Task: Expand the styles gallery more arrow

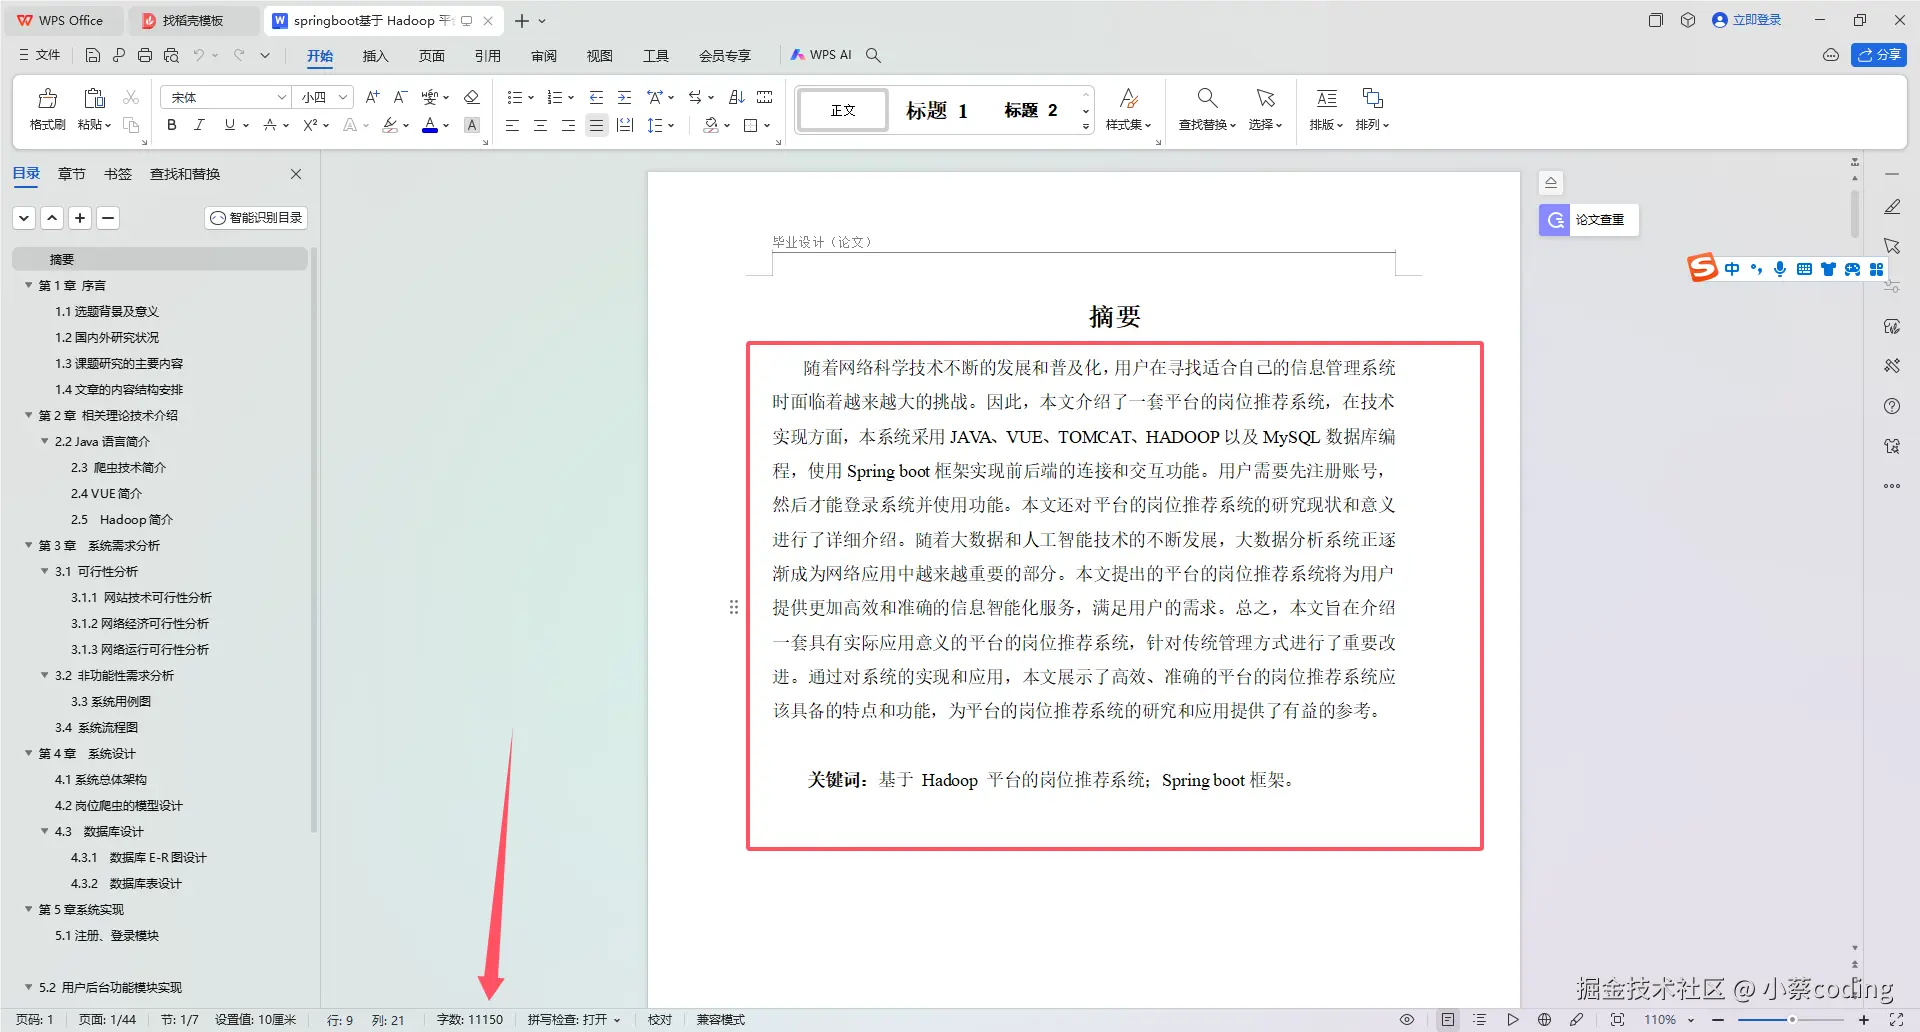Action: click(x=1086, y=126)
